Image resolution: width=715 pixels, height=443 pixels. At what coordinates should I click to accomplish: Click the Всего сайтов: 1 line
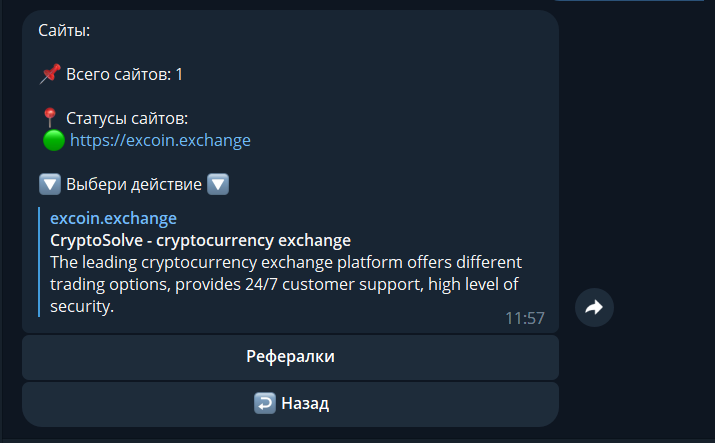coord(124,74)
